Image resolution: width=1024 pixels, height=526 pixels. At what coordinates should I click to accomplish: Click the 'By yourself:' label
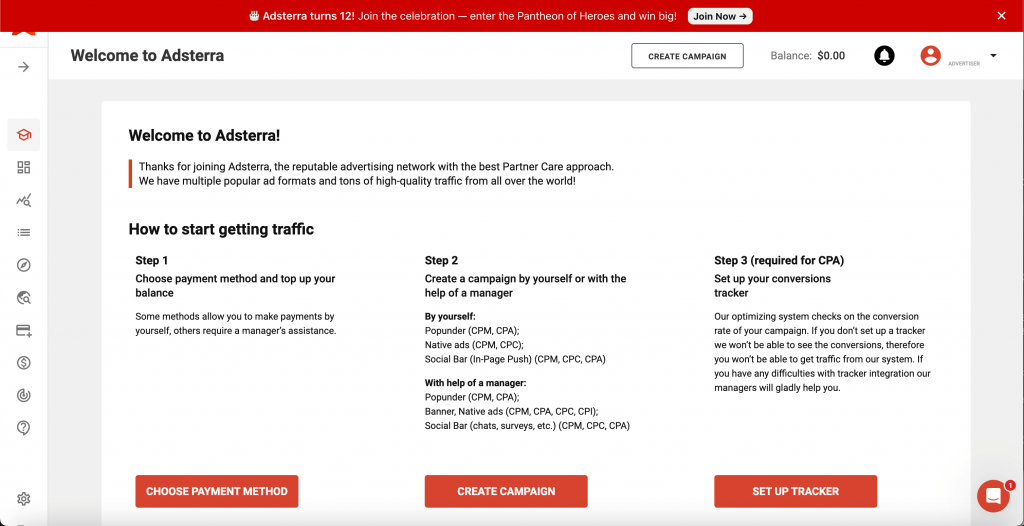coord(450,316)
